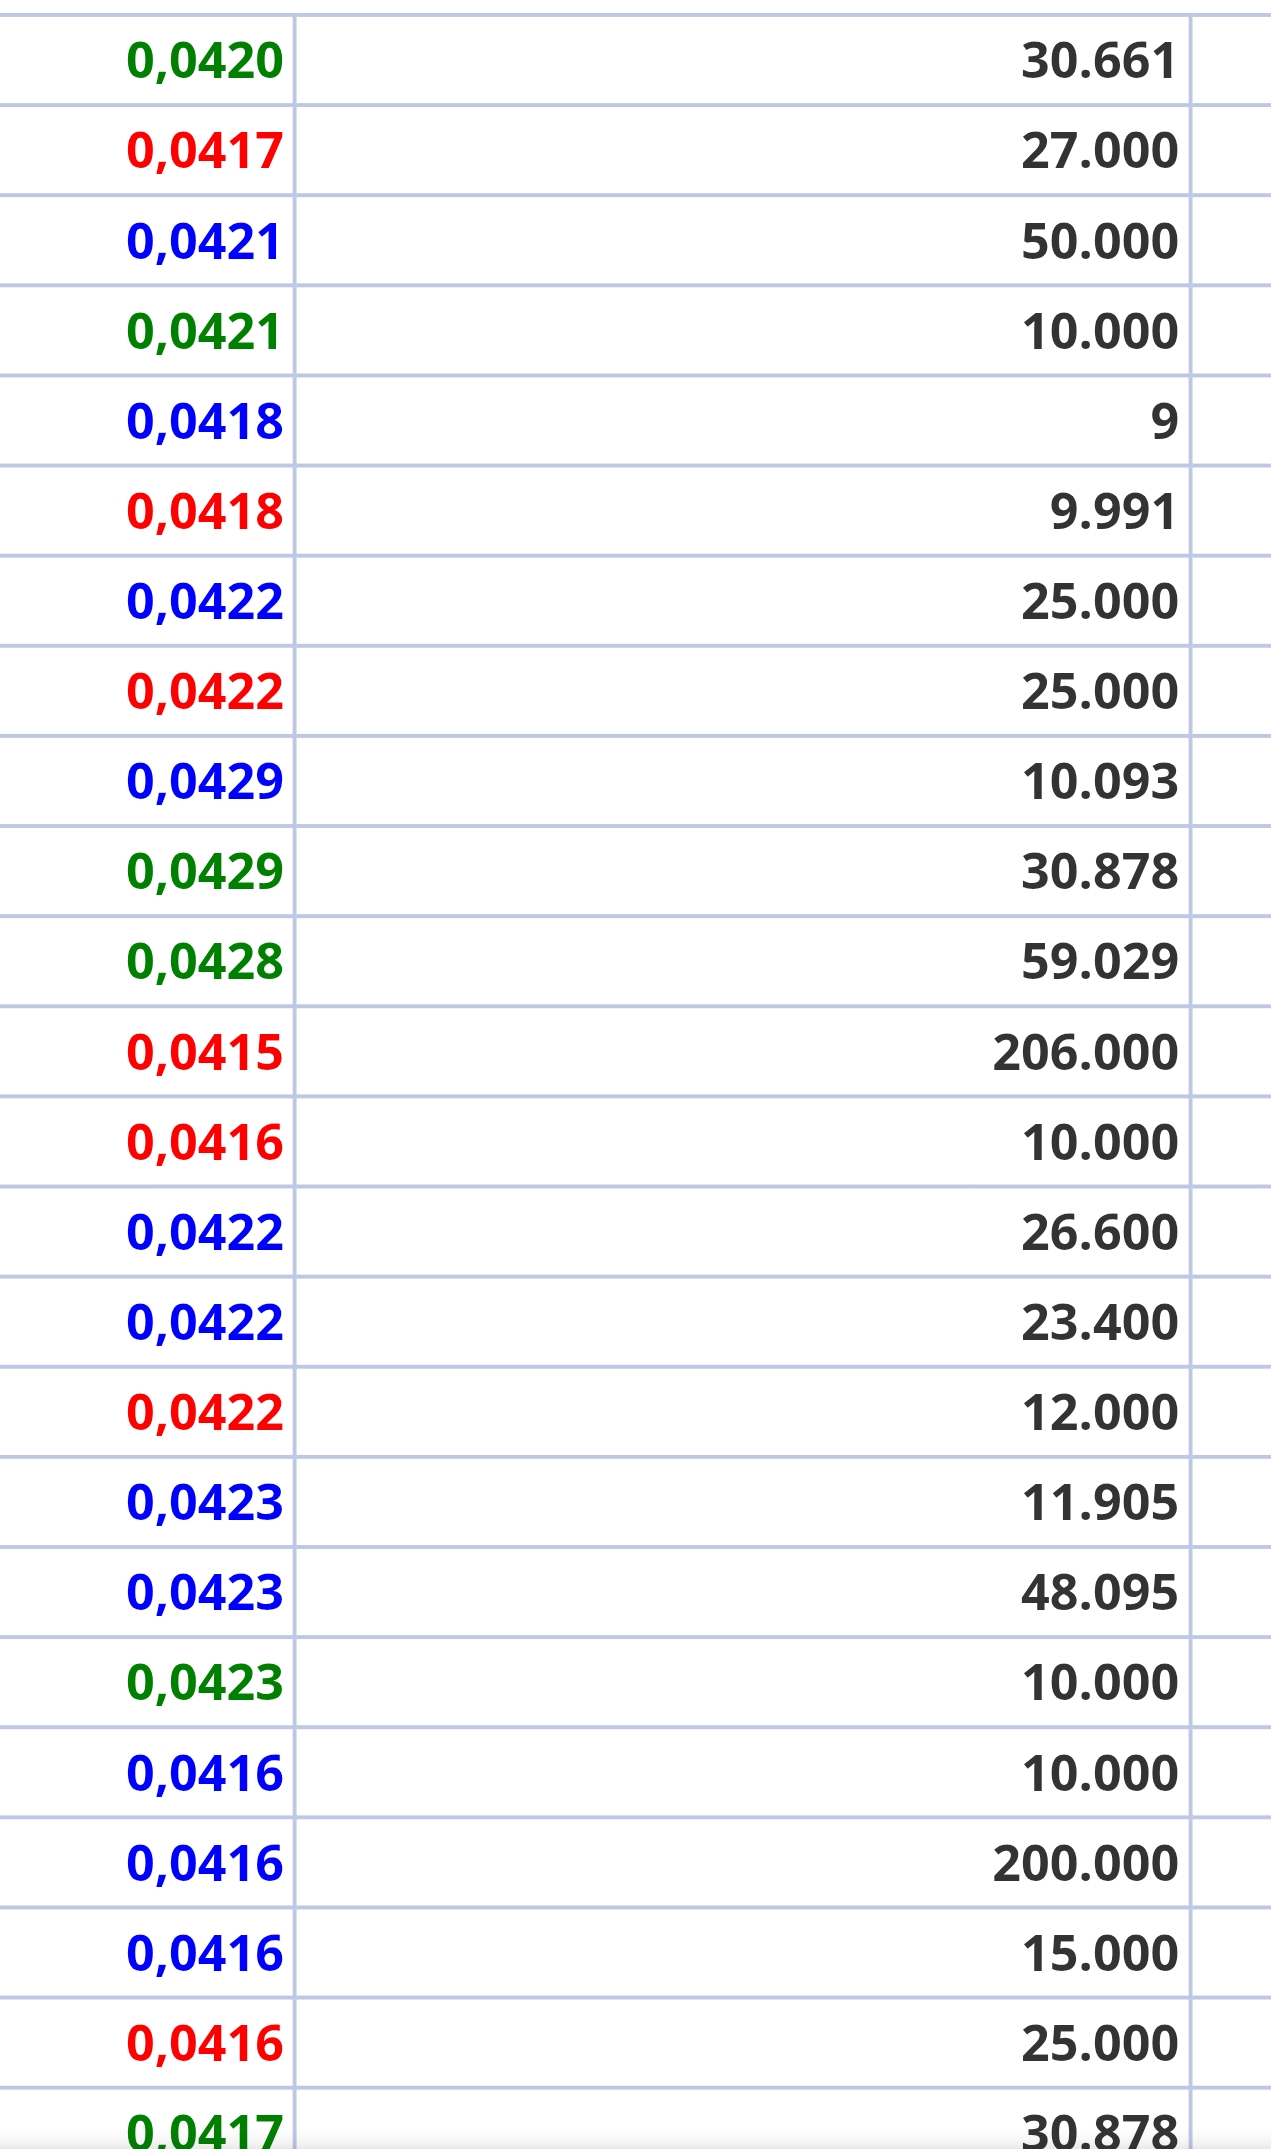Image resolution: width=1271 pixels, height=2149 pixels.
Task: Select the volume cell 48.095
Action: tap(1099, 1592)
